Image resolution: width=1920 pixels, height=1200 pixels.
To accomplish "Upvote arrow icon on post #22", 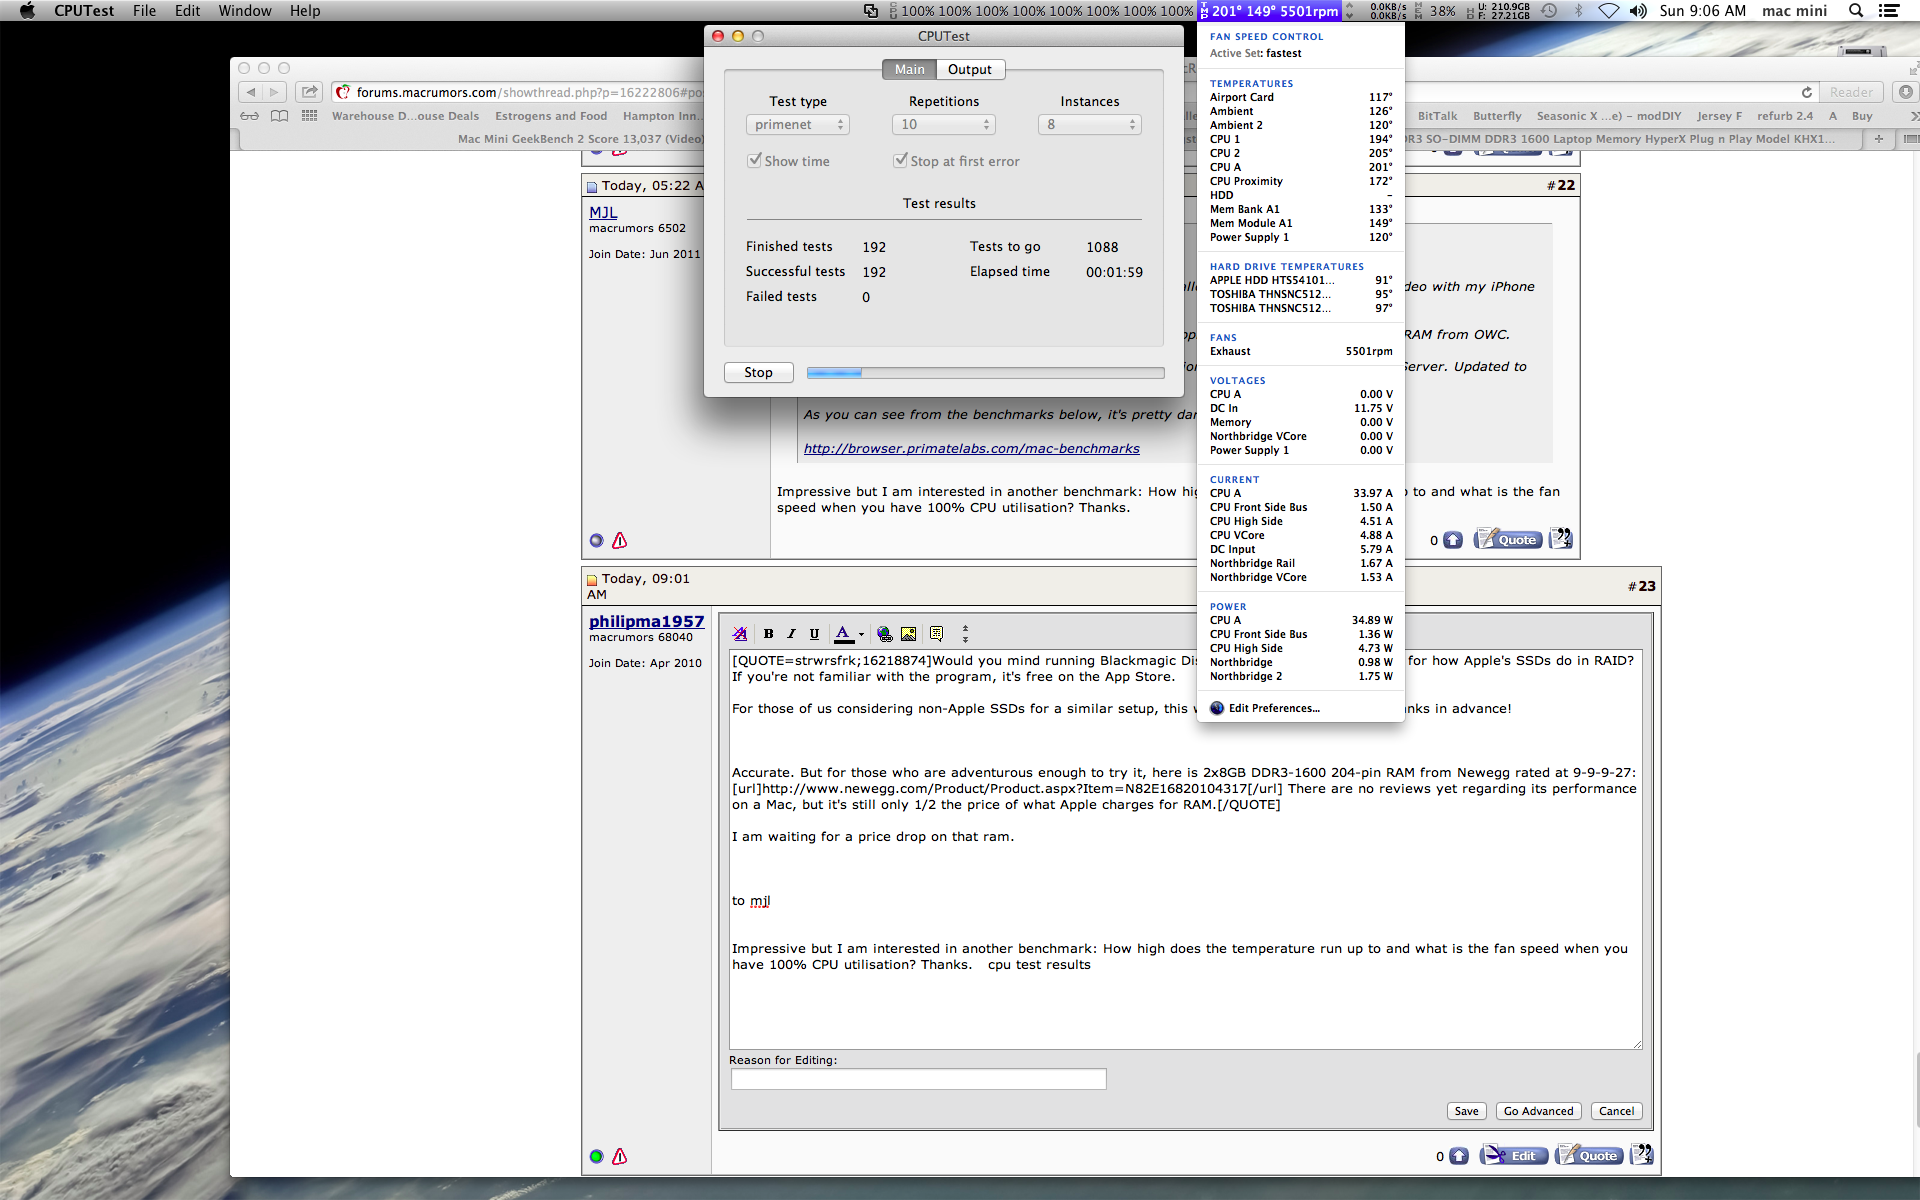I will pyautogui.click(x=1453, y=540).
